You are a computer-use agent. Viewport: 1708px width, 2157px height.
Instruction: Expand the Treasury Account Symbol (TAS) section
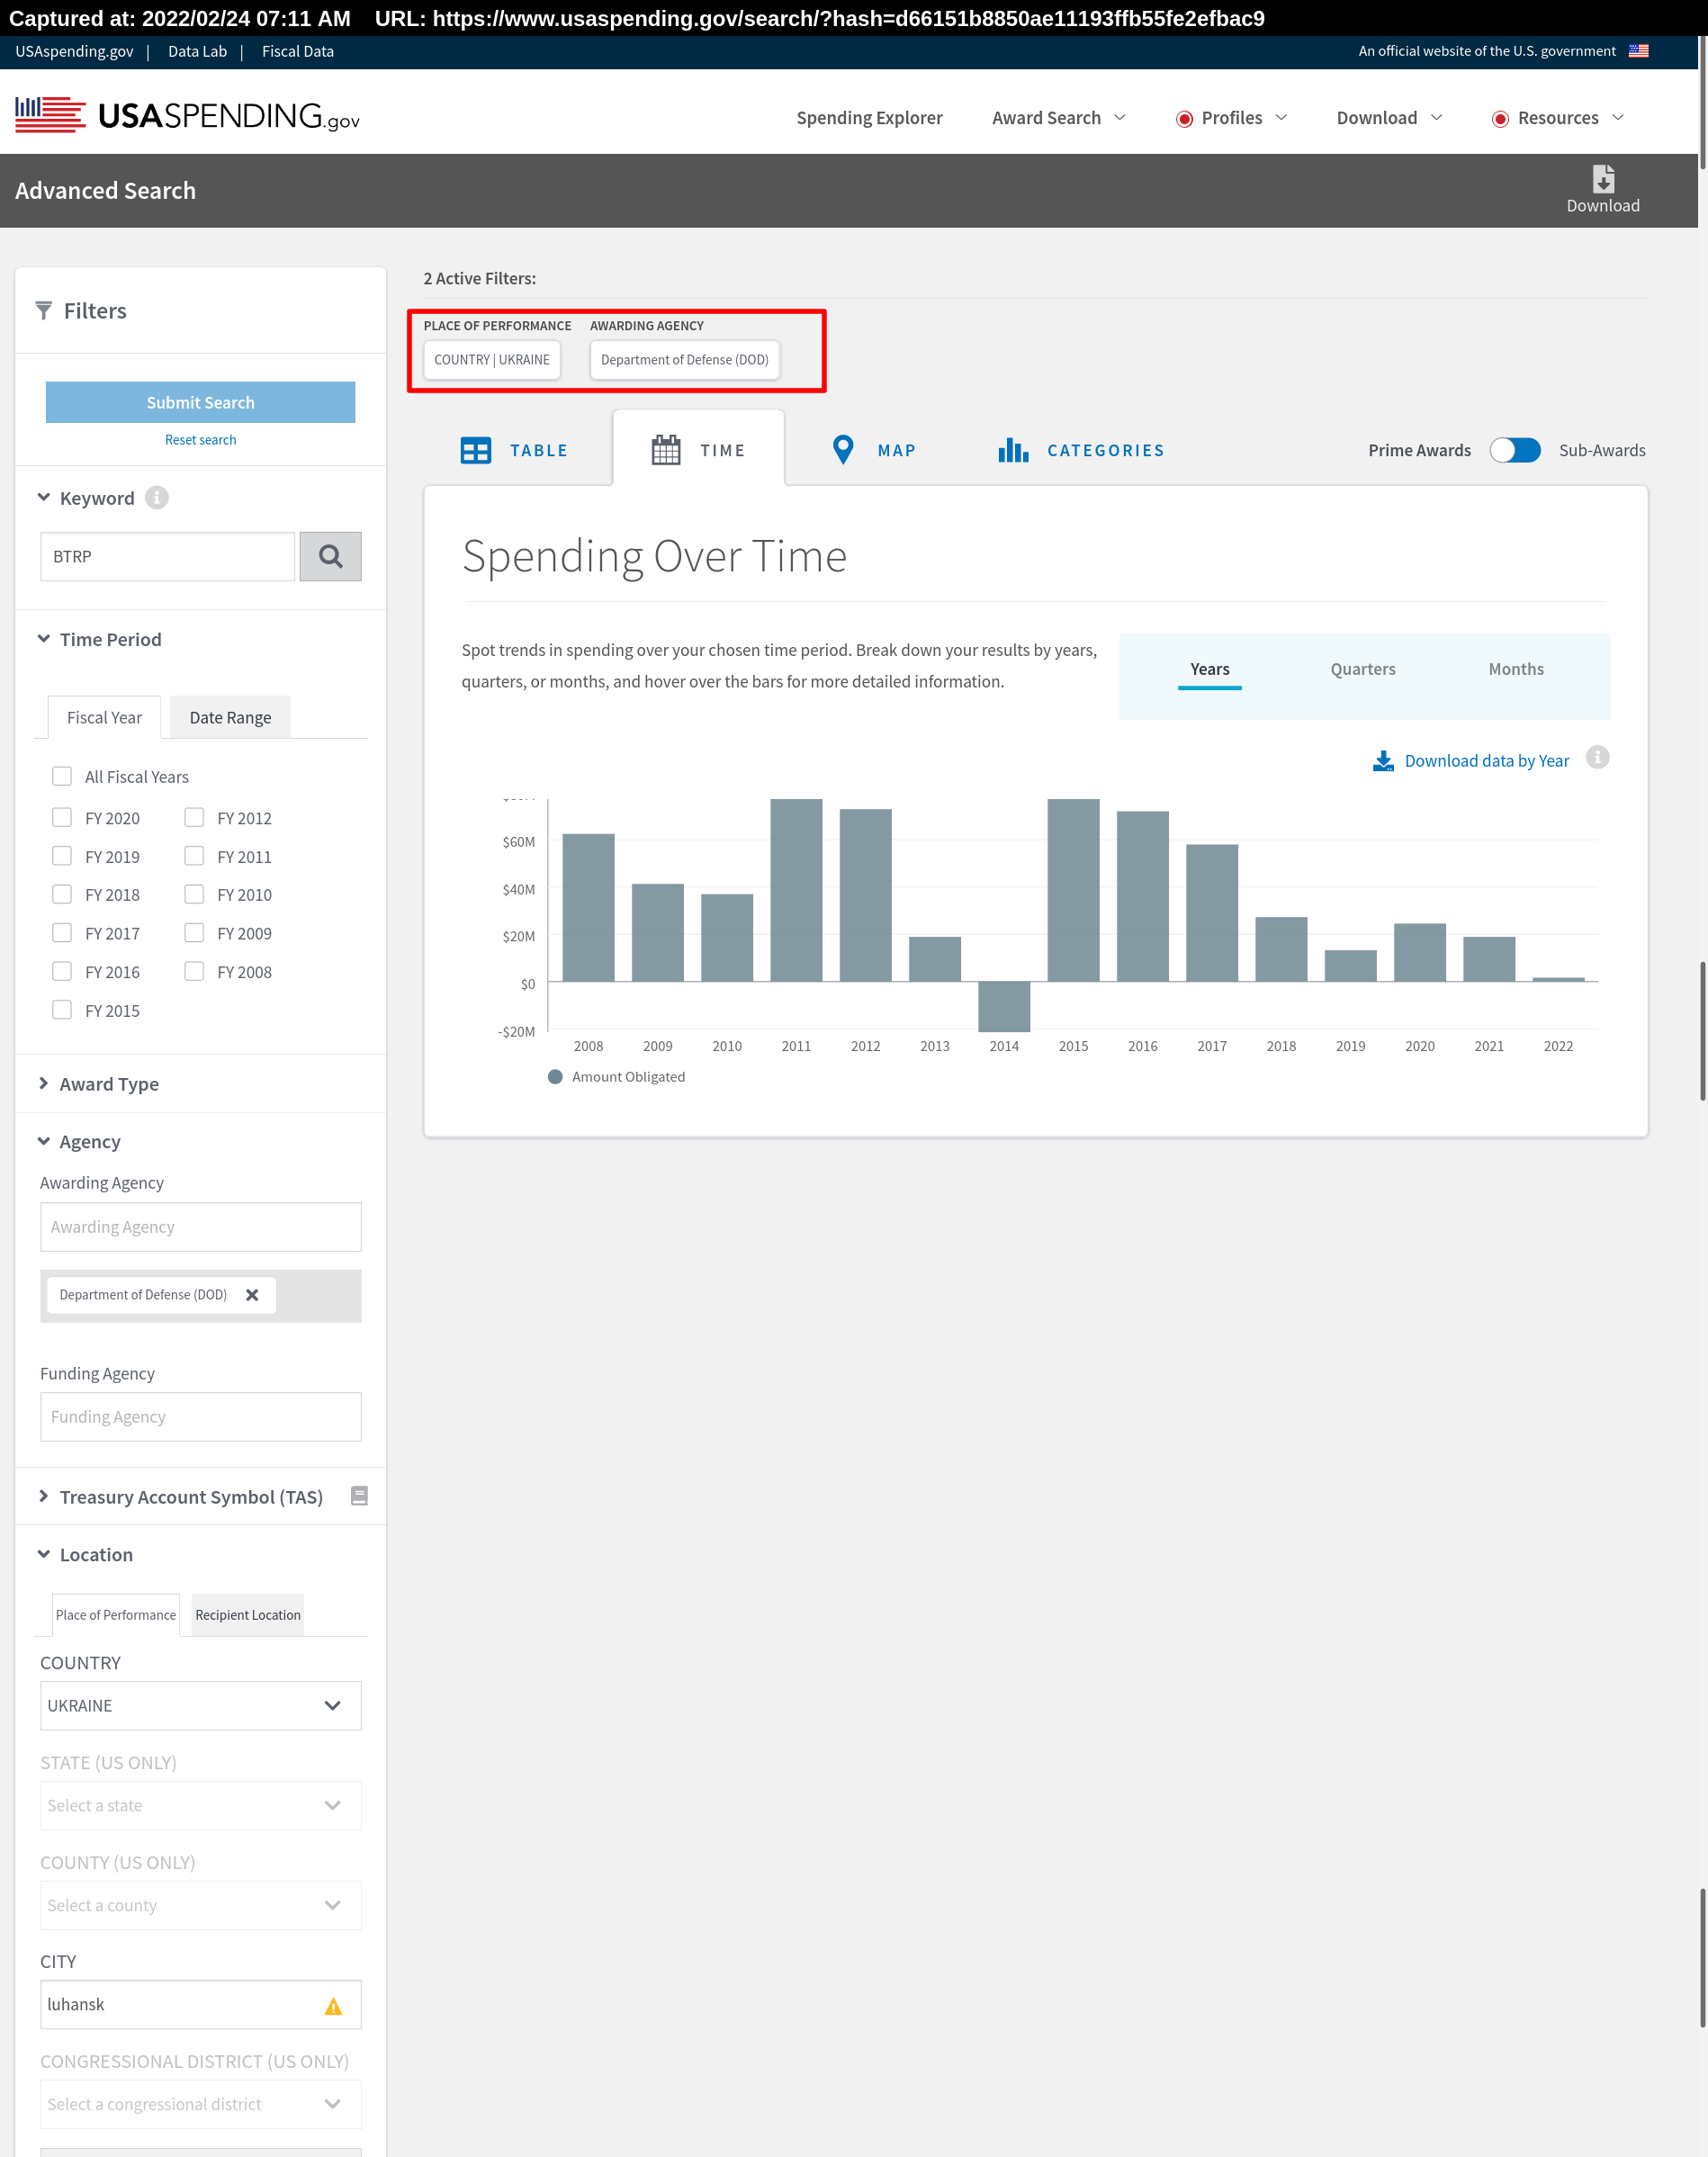(43, 1496)
